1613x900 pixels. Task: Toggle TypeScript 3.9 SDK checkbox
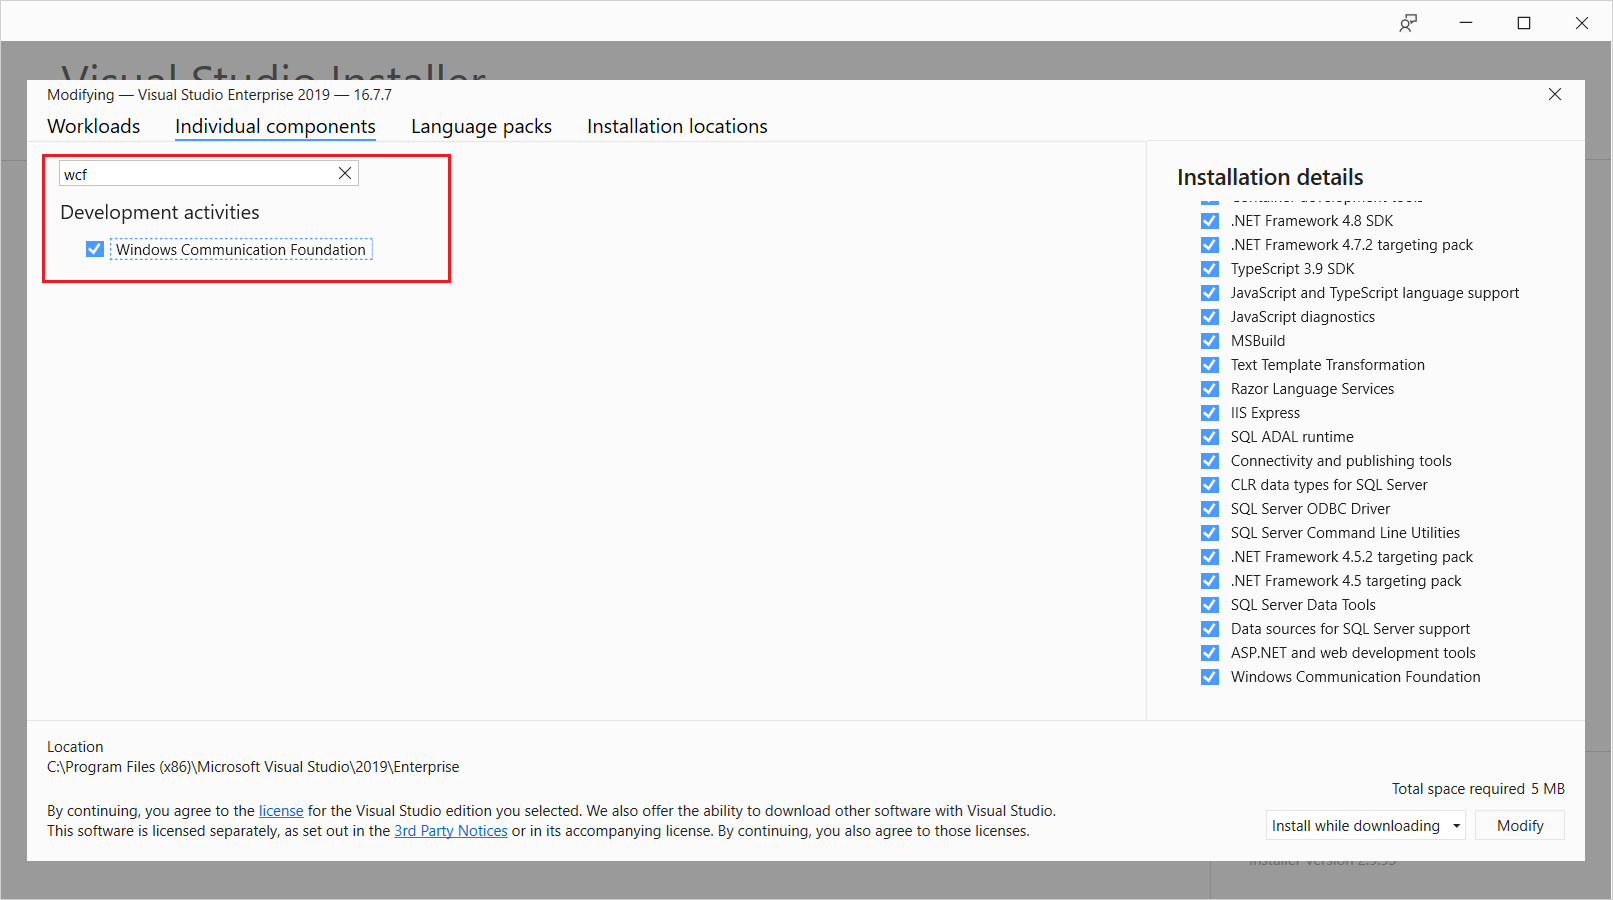click(1210, 269)
